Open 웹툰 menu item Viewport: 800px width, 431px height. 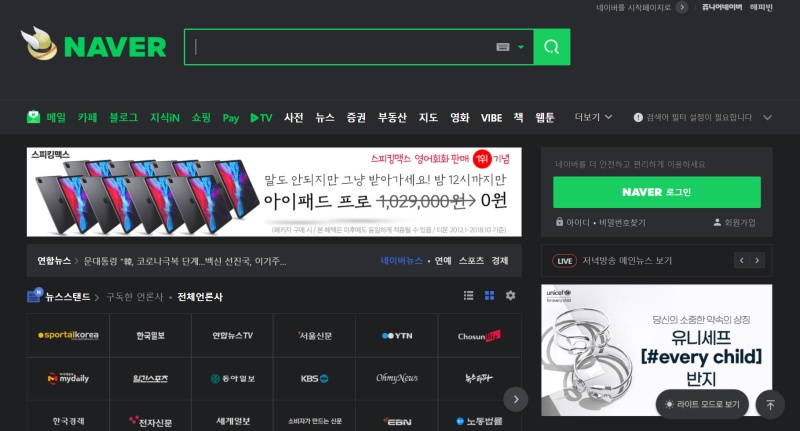click(544, 118)
